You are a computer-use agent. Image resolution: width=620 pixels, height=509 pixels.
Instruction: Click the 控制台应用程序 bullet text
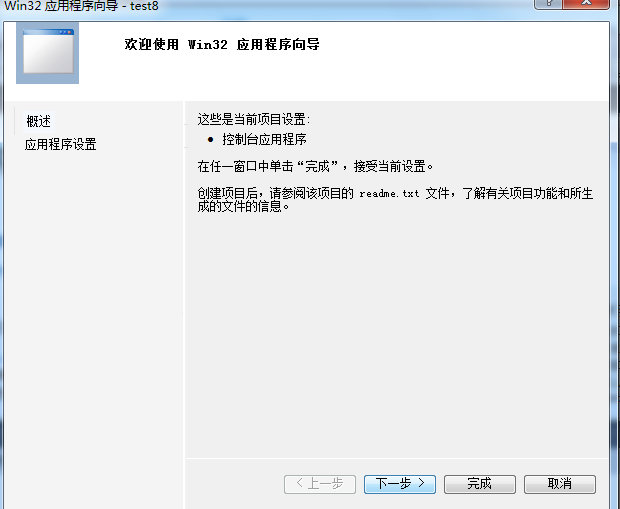point(264,139)
